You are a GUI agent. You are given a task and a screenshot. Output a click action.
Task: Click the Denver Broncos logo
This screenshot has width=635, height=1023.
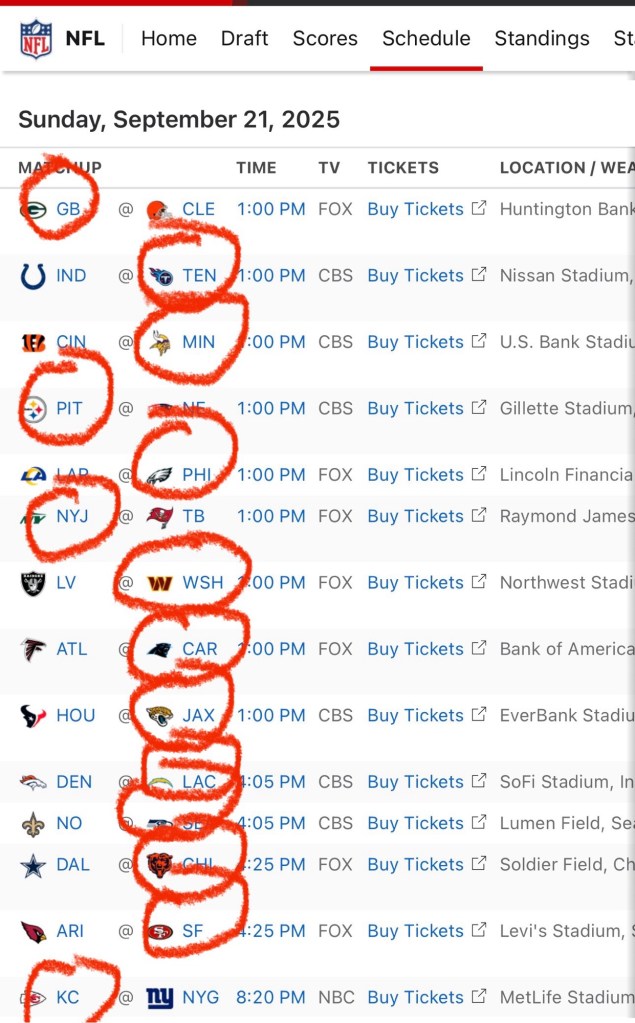click(33, 782)
